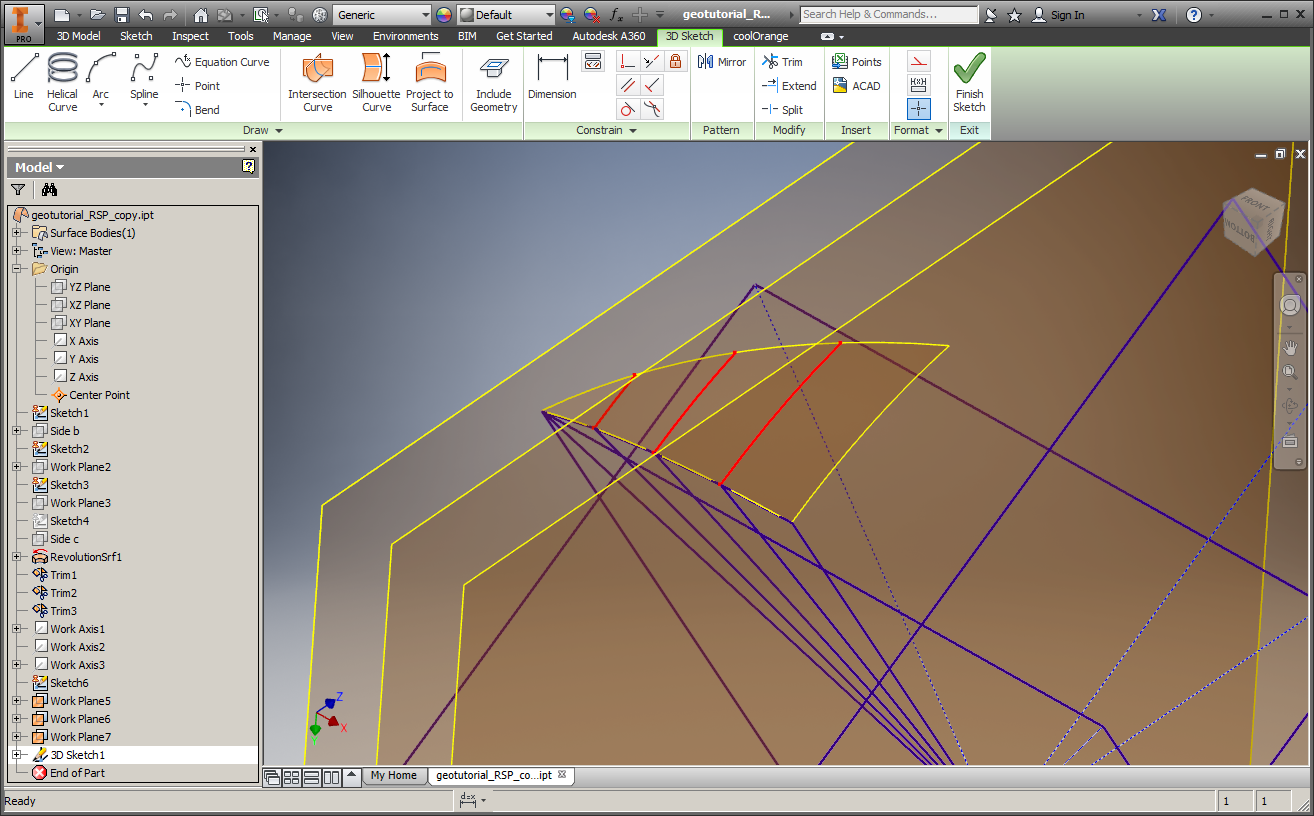The height and width of the screenshot is (816, 1314).
Task: Expand the Draw panel dropdown
Action: 263,130
